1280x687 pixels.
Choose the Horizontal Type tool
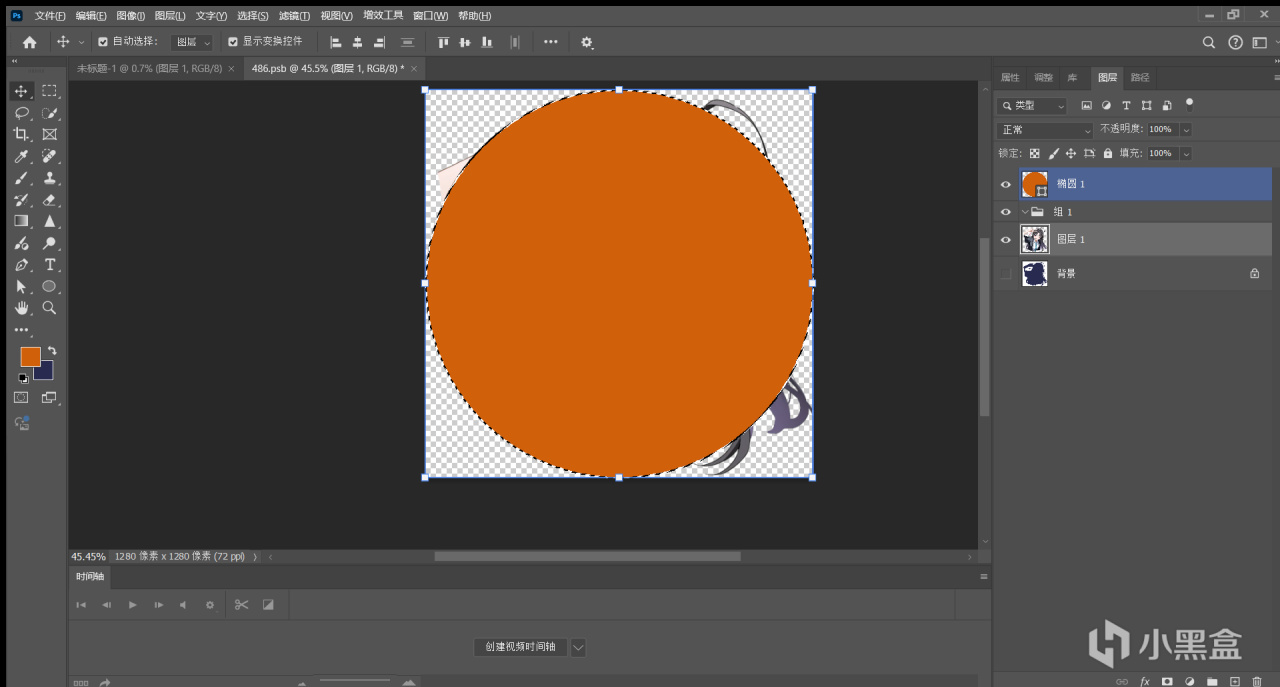point(49,265)
